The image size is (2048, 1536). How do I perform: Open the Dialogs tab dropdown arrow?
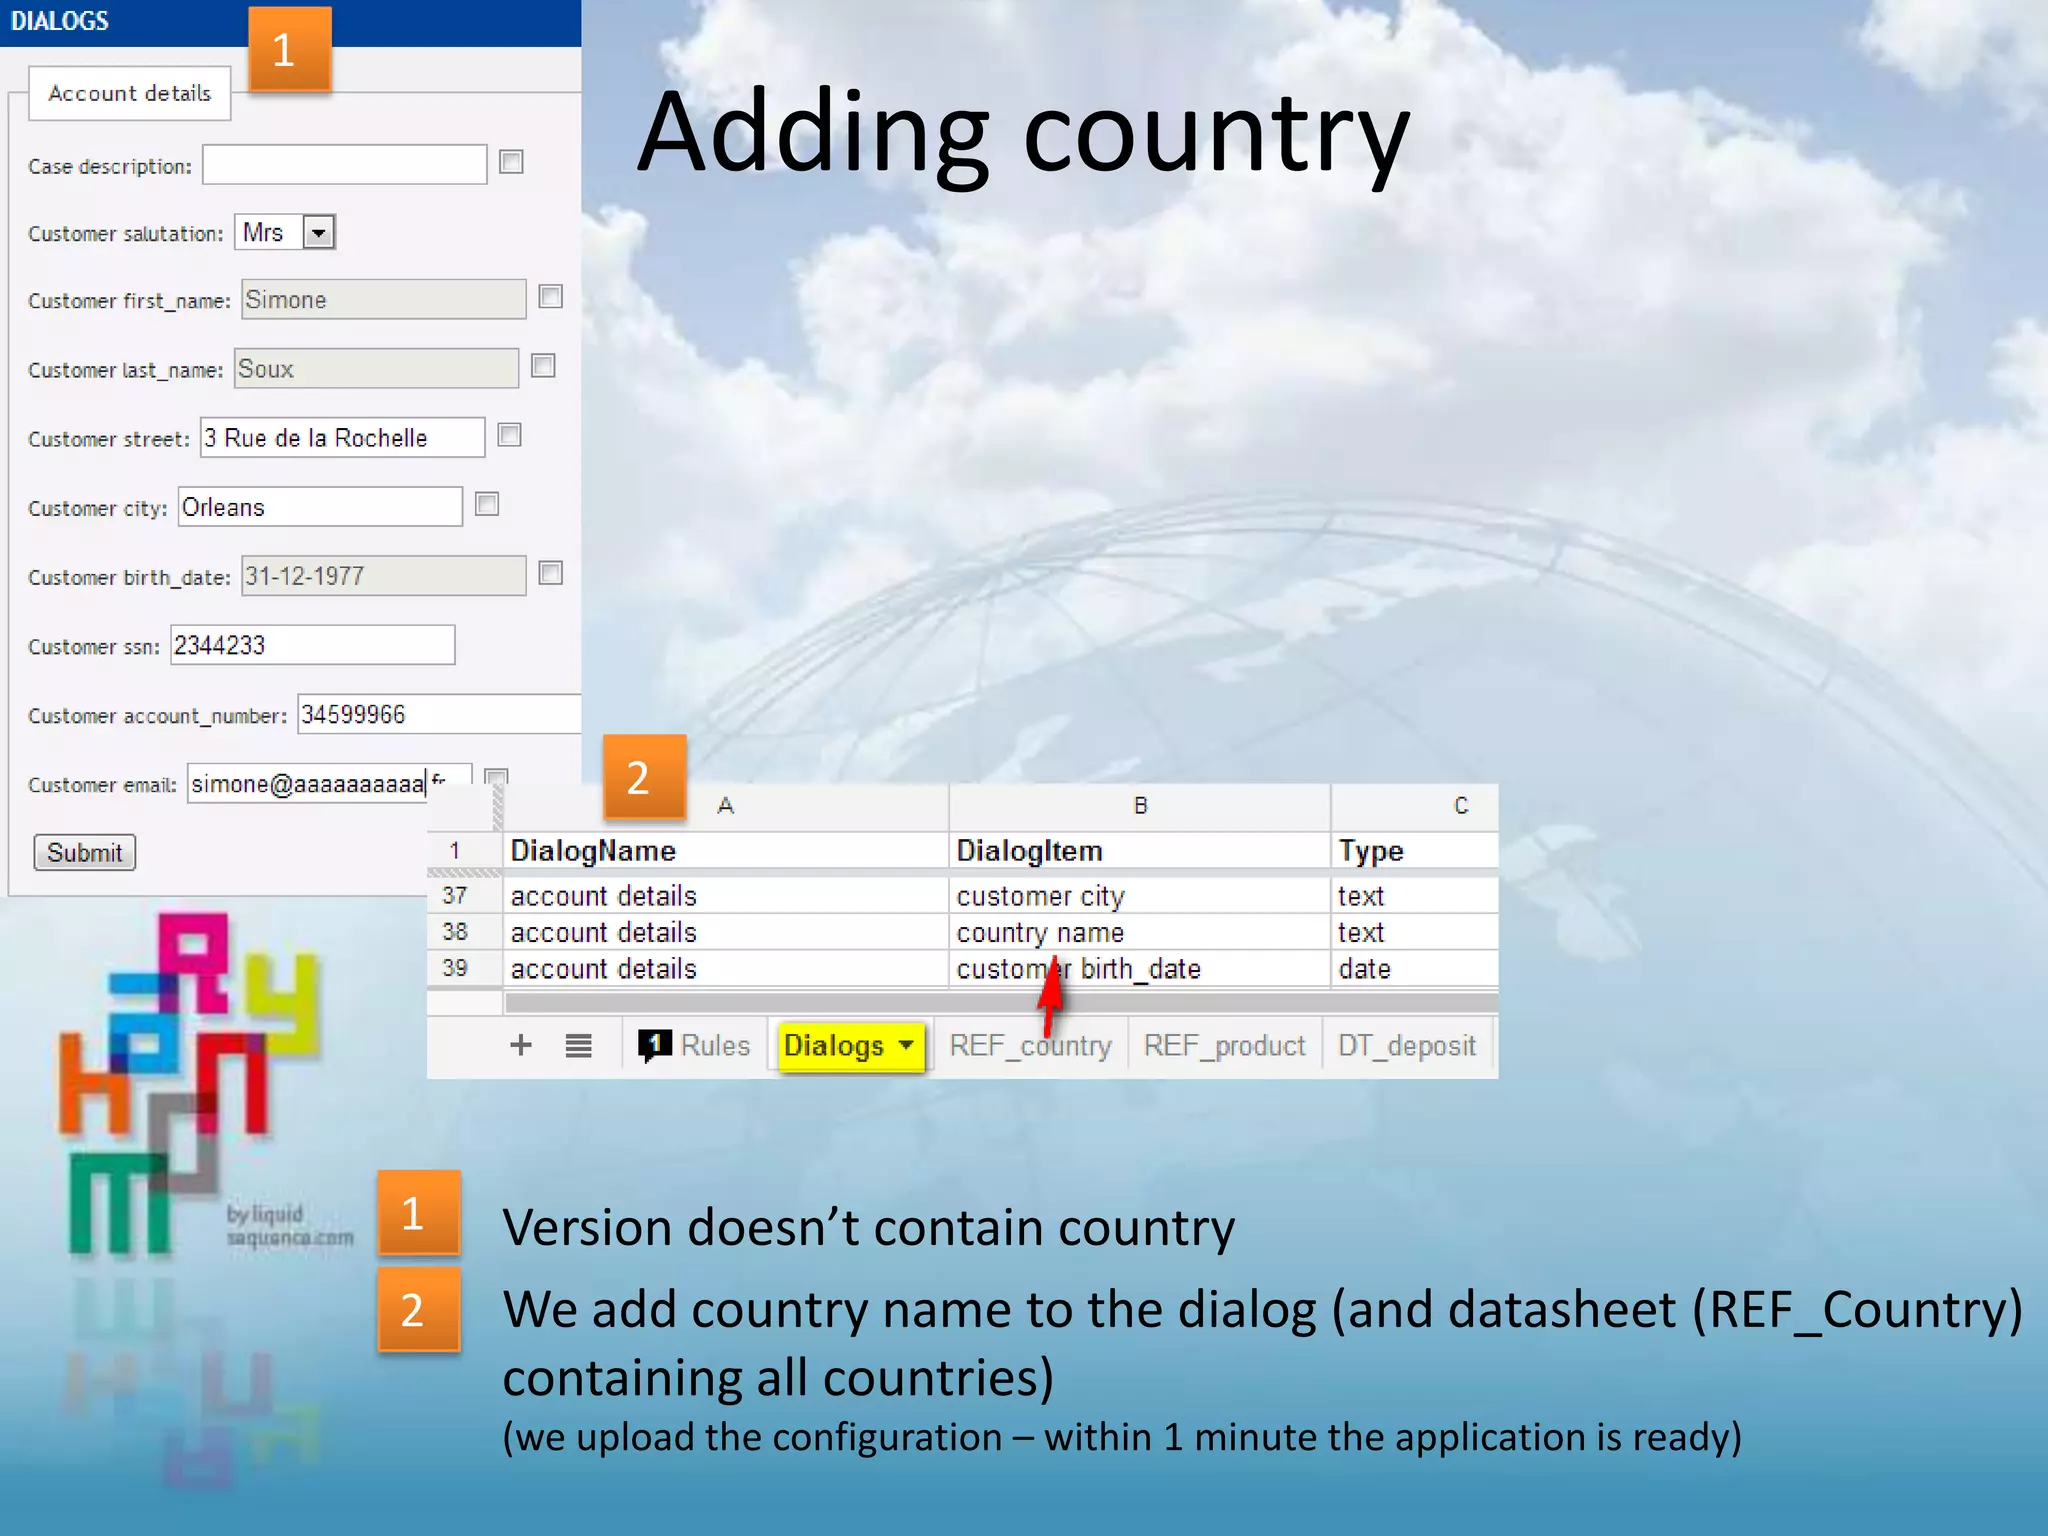(907, 1044)
